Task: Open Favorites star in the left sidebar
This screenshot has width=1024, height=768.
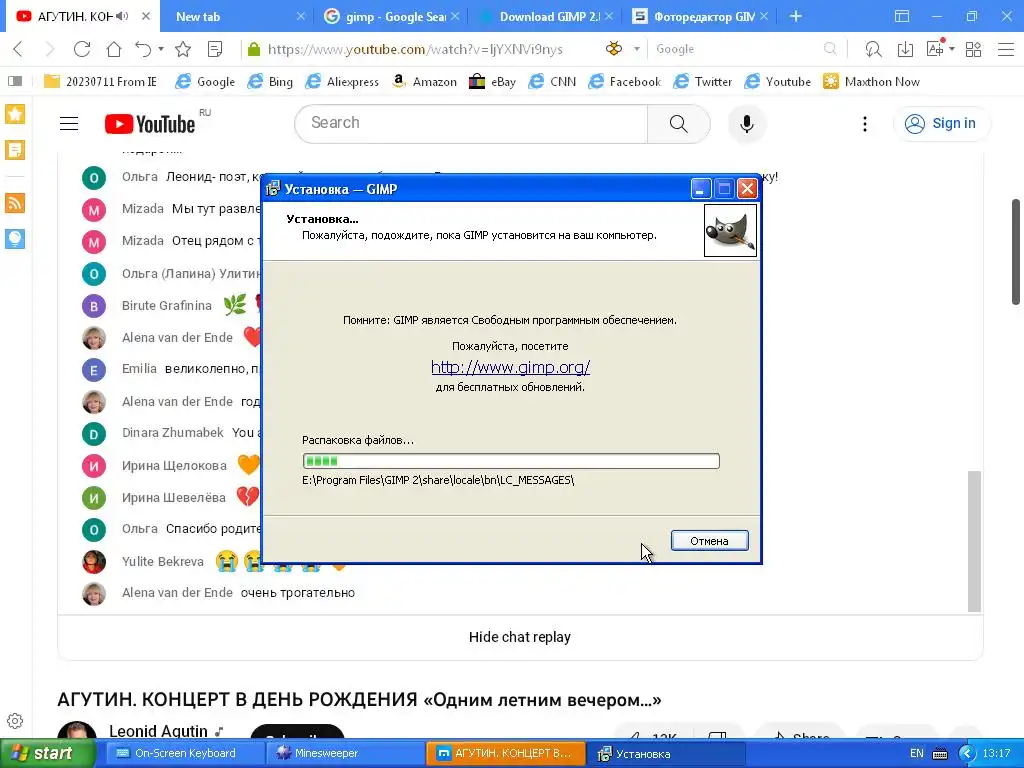Action: tap(15, 114)
